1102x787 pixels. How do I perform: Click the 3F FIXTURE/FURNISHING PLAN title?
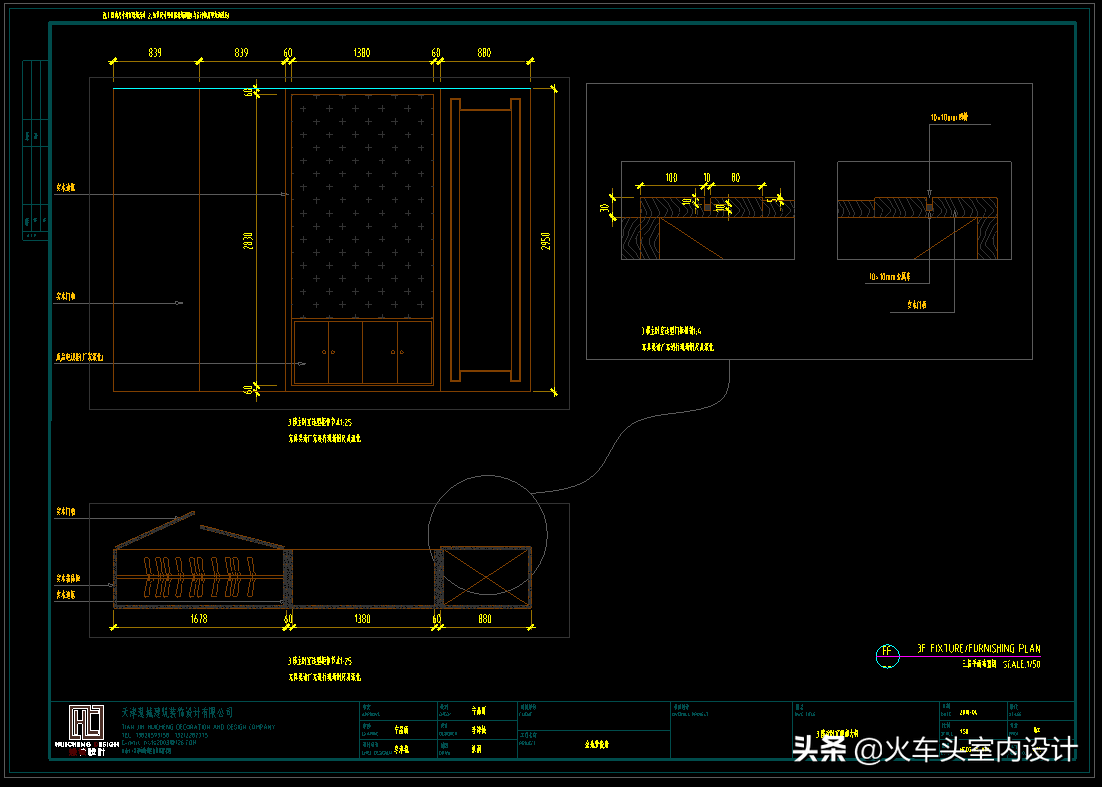pos(978,648)
